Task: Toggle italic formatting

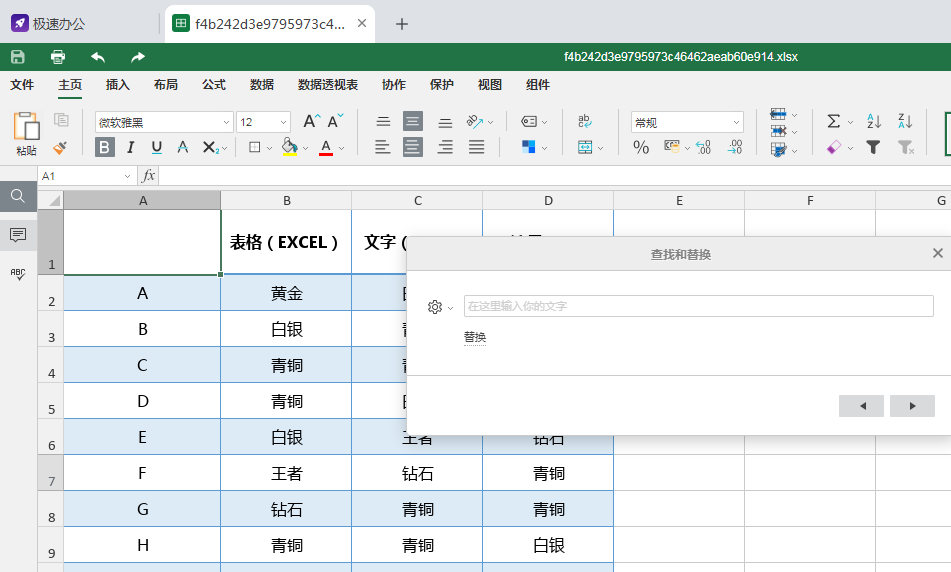Action: point(130,147)
